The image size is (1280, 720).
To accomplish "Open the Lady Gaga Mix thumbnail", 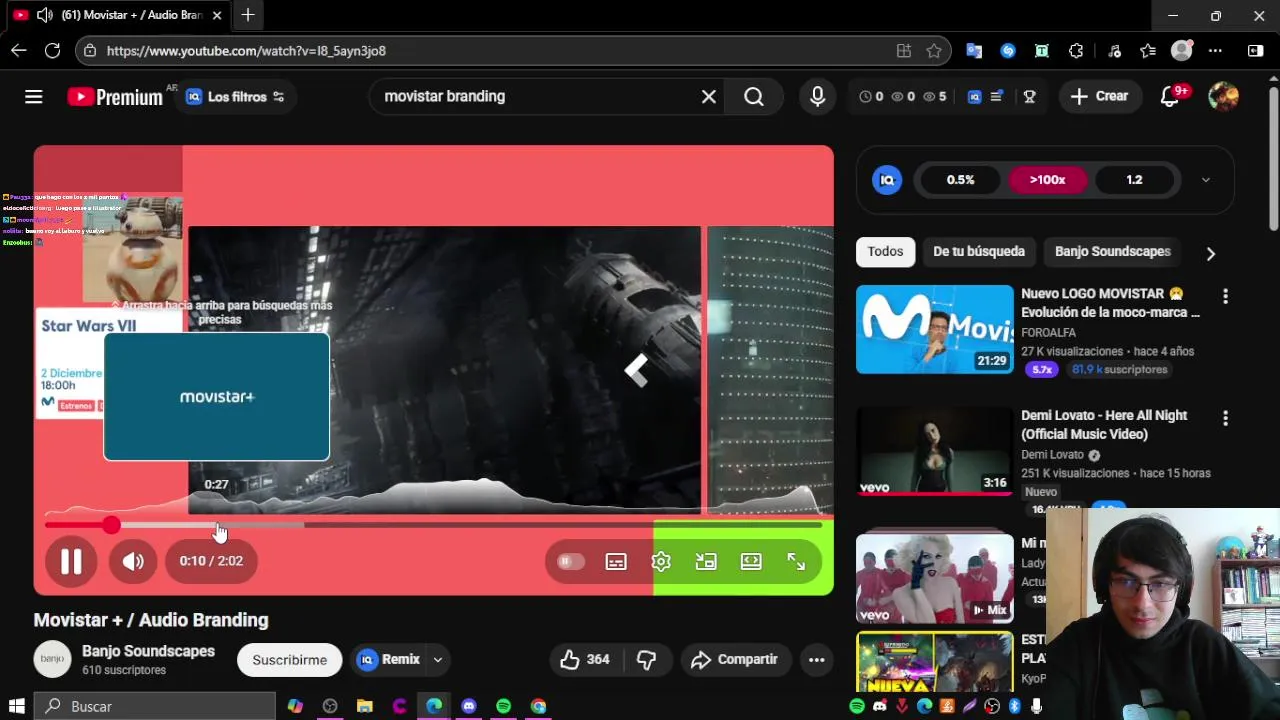I will [935, 578].
